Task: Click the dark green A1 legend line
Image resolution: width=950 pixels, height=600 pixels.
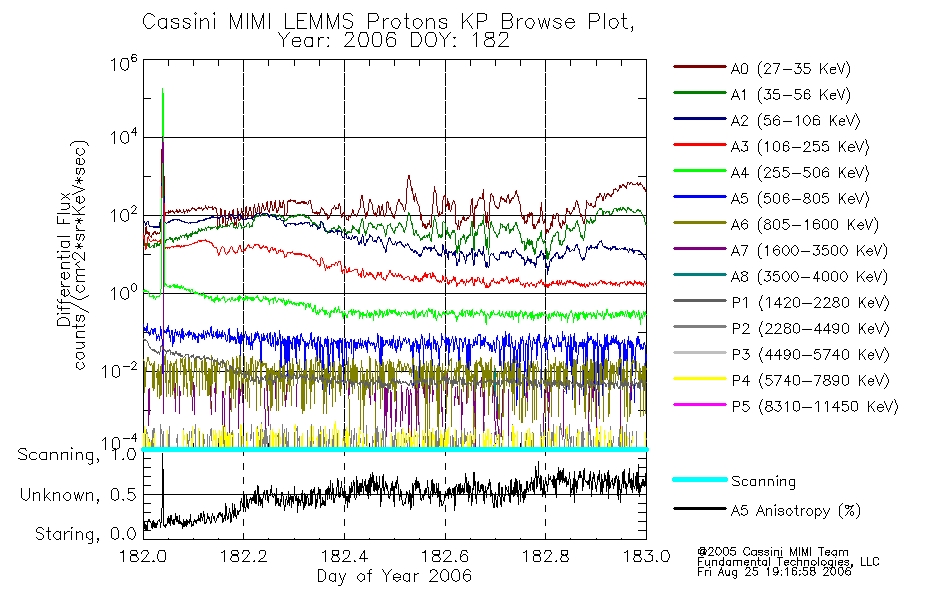Action: tap(699, 93)
